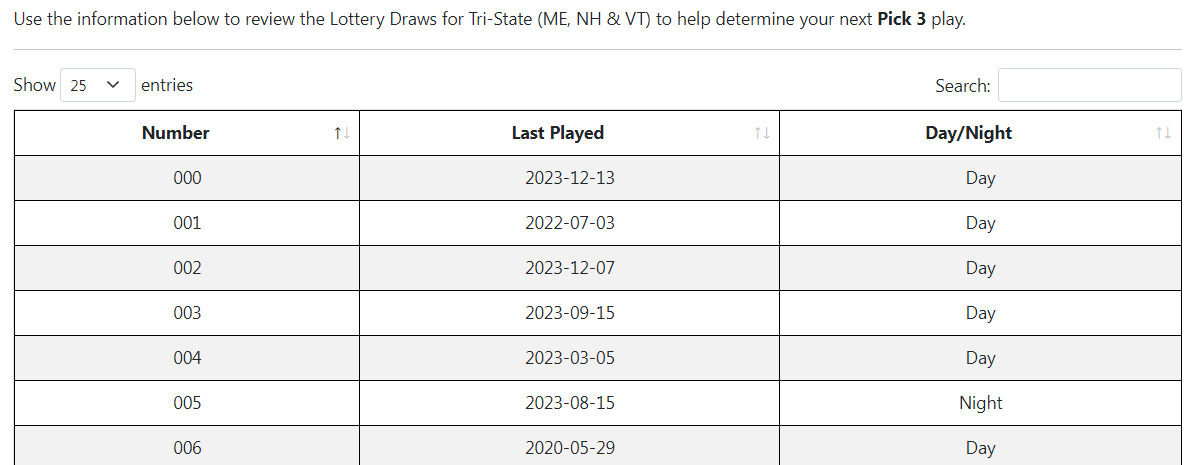Screen dimensions: 1196x465
Task: Click the Day/Night column header
Action: tap(980, 133)
